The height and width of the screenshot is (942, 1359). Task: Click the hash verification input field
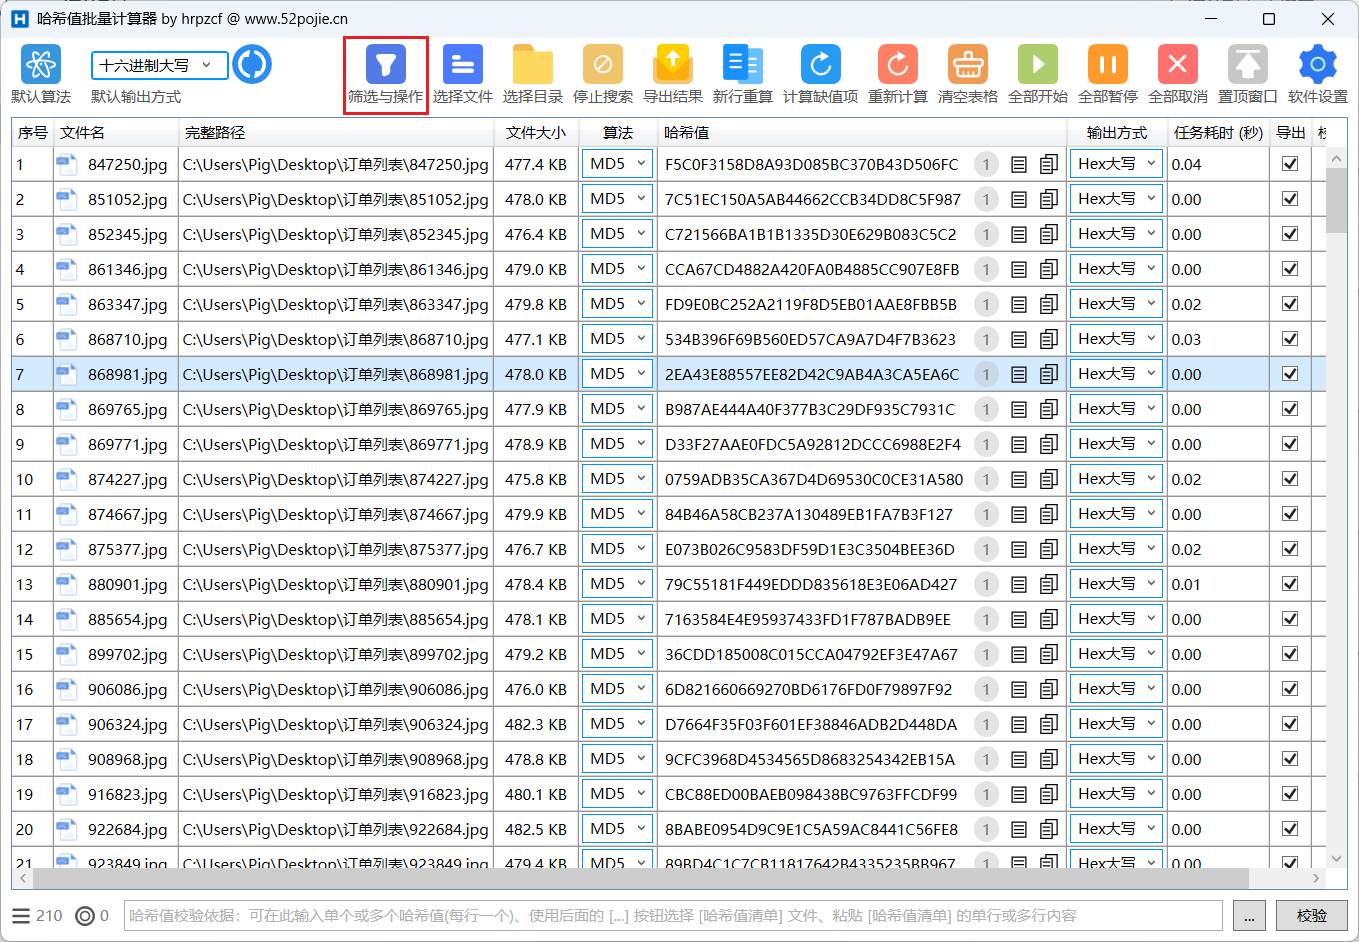tap(672, 916)
